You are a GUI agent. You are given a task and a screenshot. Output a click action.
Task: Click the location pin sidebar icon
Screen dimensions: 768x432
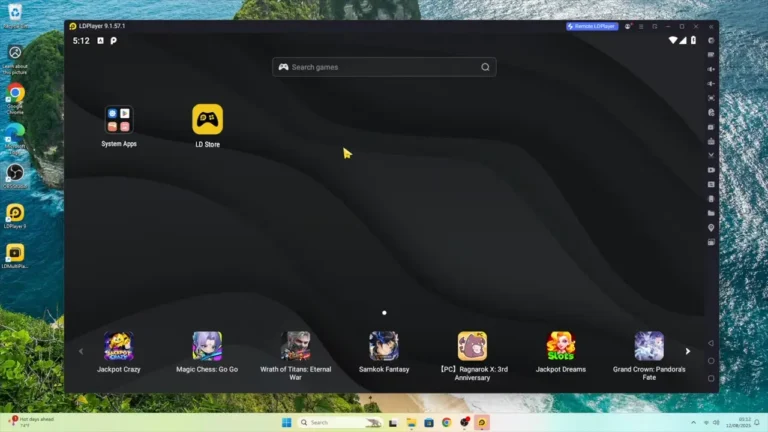[x=711, y=228]
